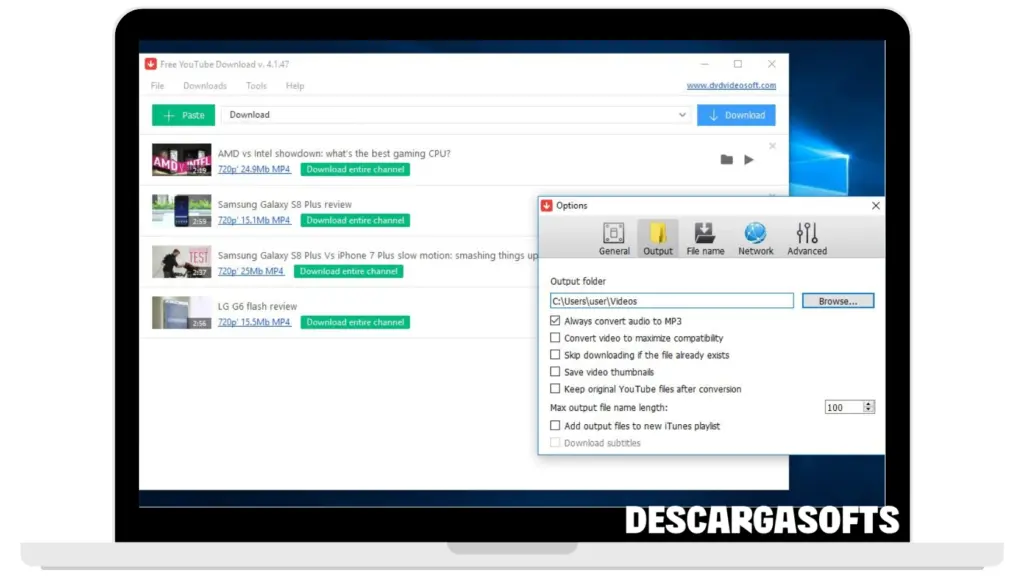Click the Output folder path field
Screen dimensions: 1024x576
[x=671, y=300]
